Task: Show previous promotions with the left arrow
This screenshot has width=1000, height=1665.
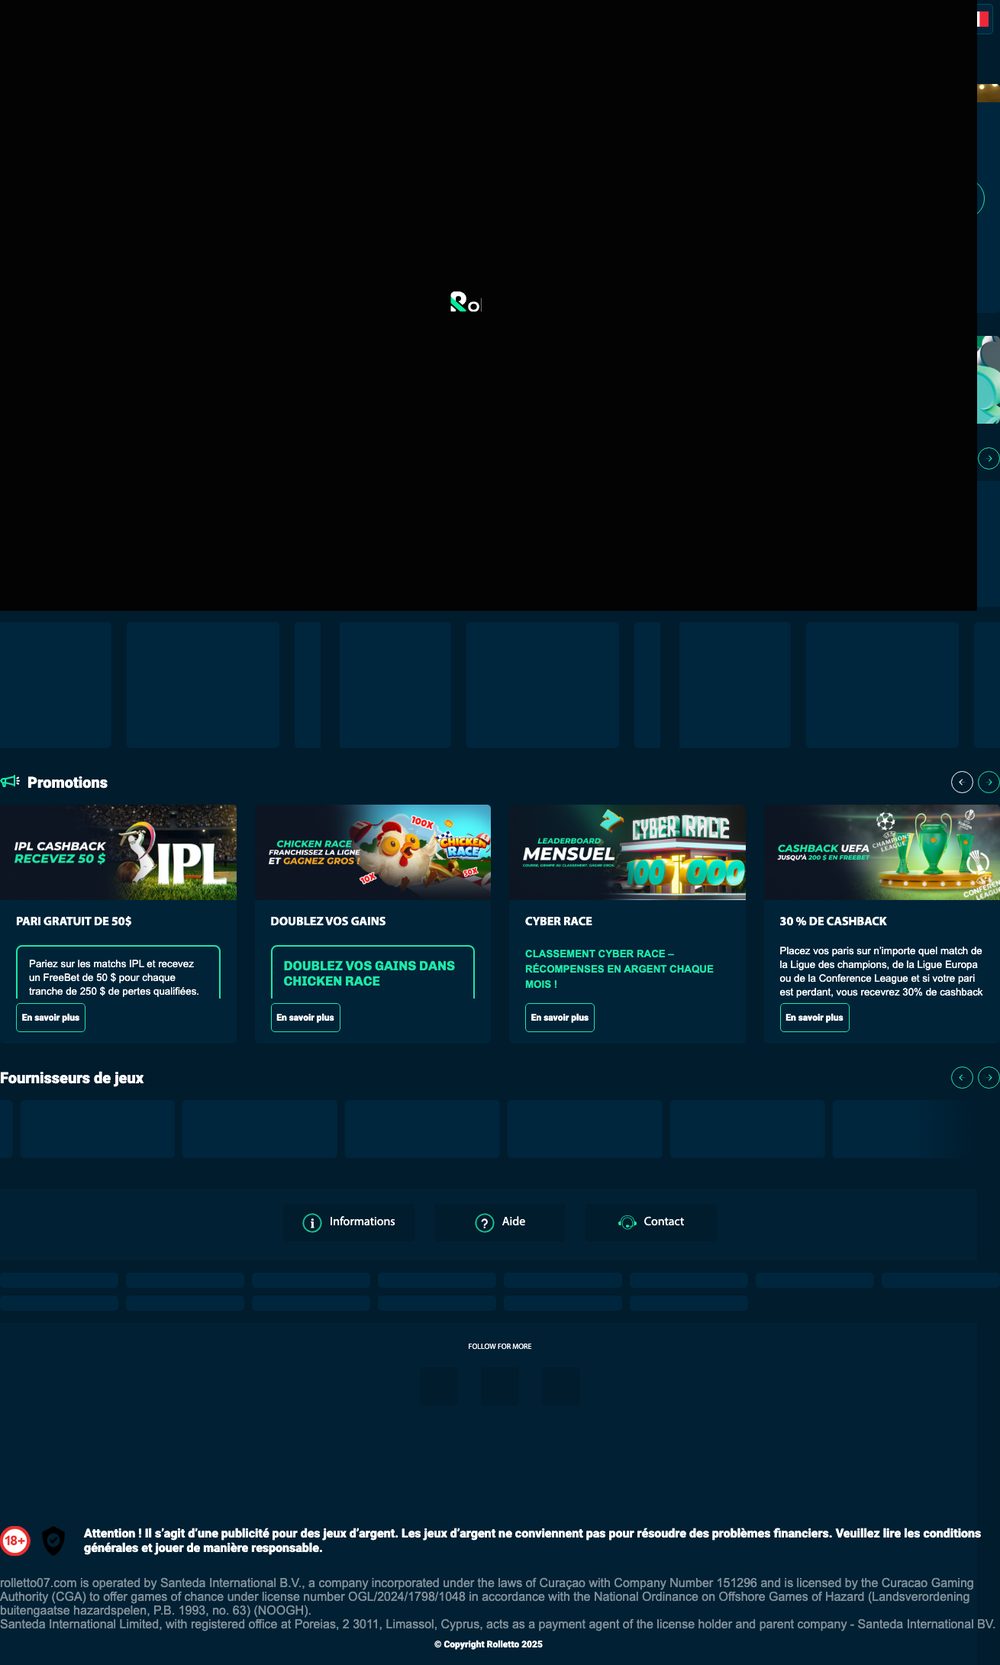Action: 962,782
